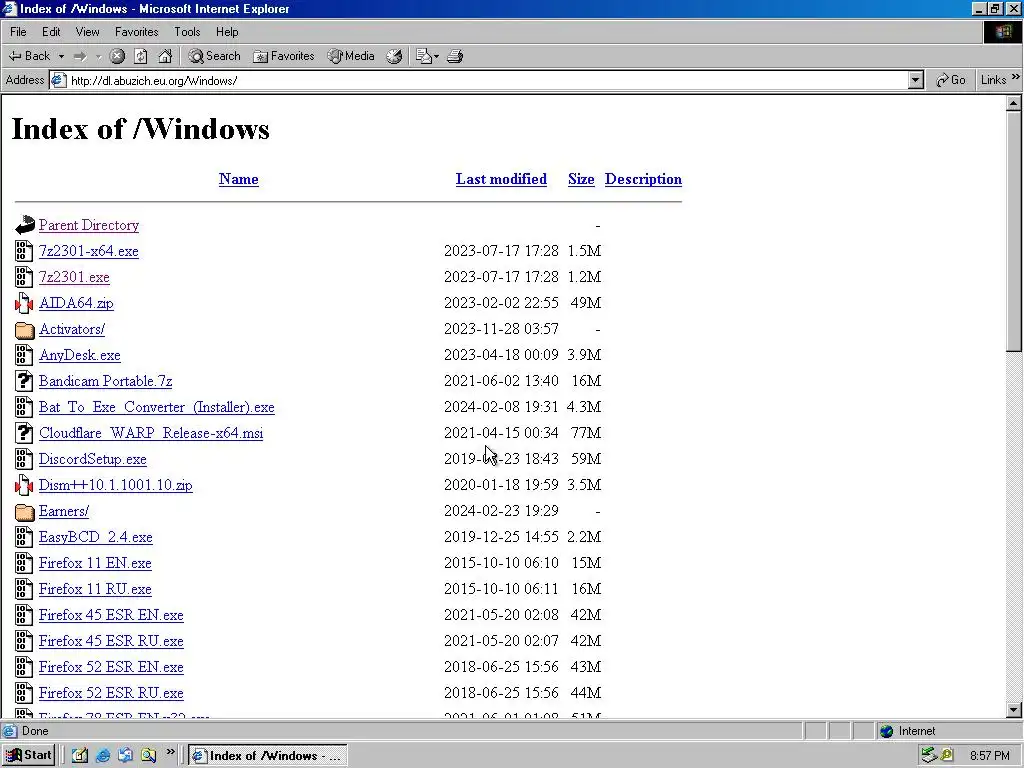Open the Tools menu
The height and width of the screenshot is (768, 1024).
(187, 31)
